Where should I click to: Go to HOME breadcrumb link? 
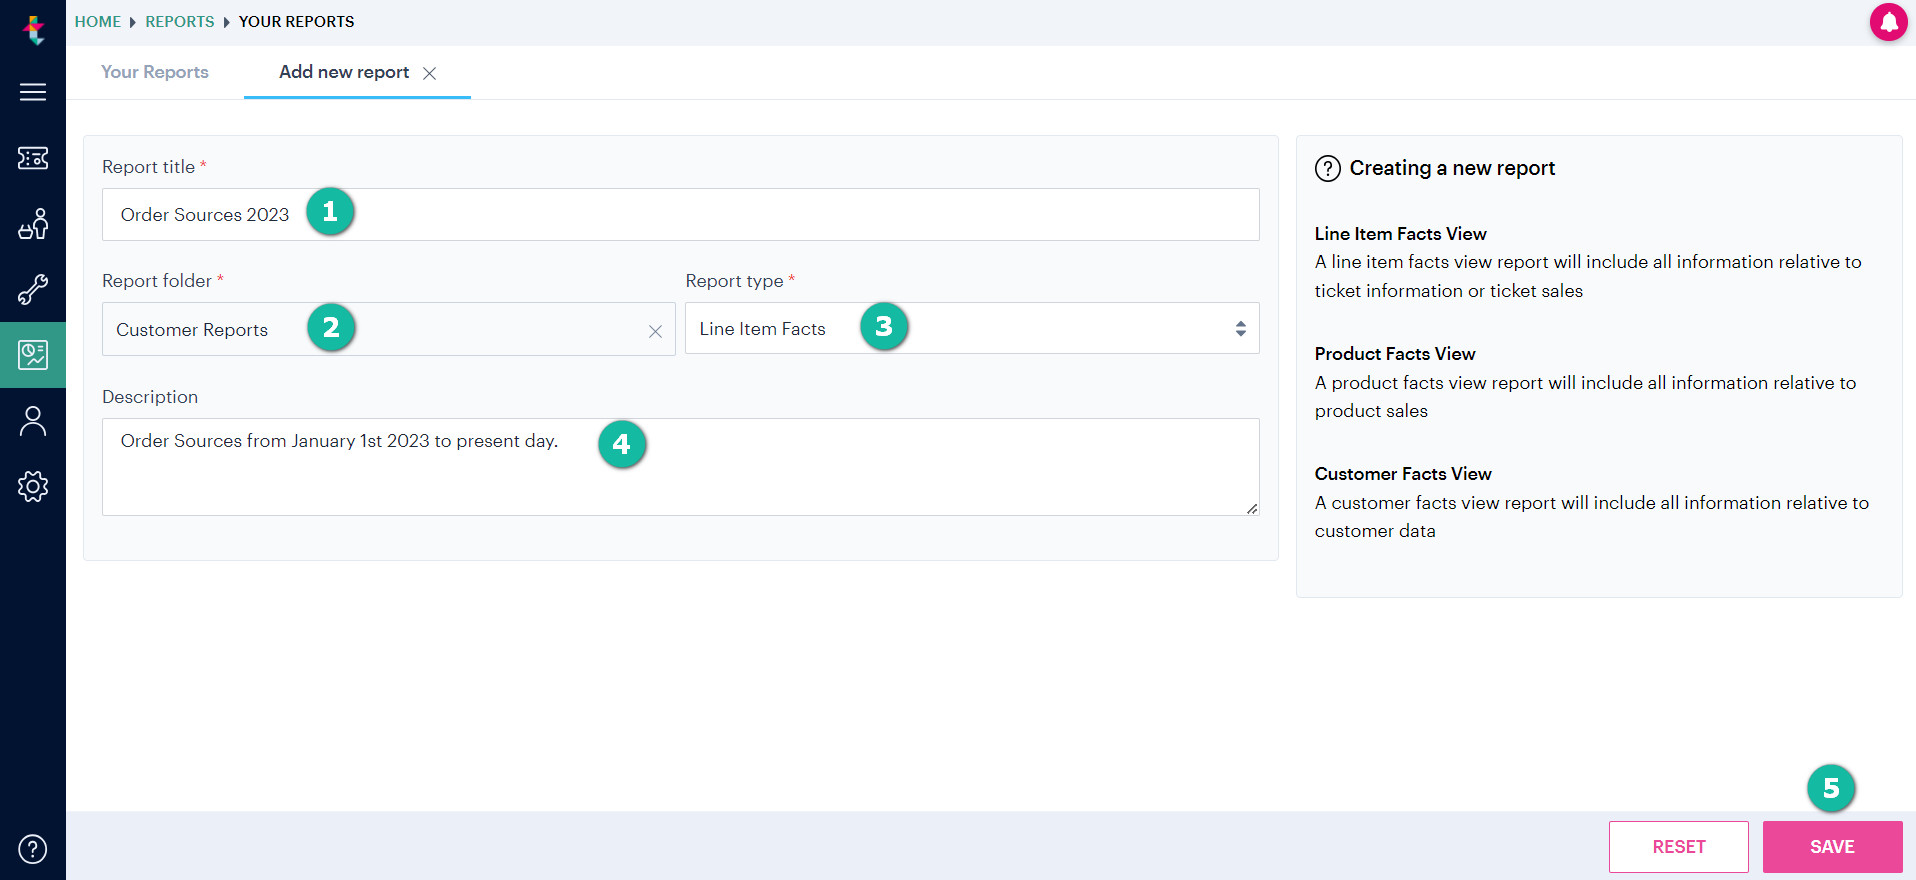(x=98, y=21)
